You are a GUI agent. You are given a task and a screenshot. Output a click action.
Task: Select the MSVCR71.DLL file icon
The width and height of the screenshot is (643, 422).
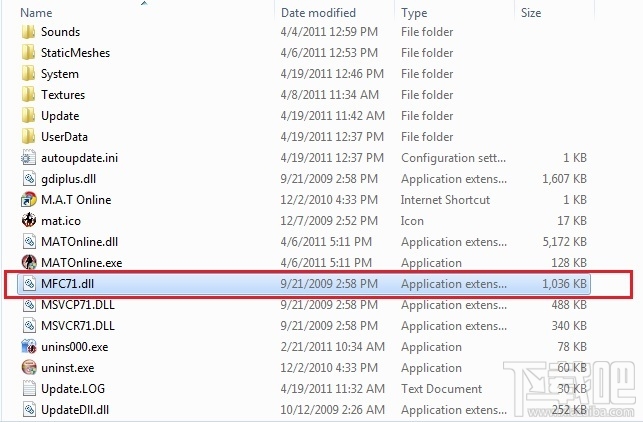(29, 326)
